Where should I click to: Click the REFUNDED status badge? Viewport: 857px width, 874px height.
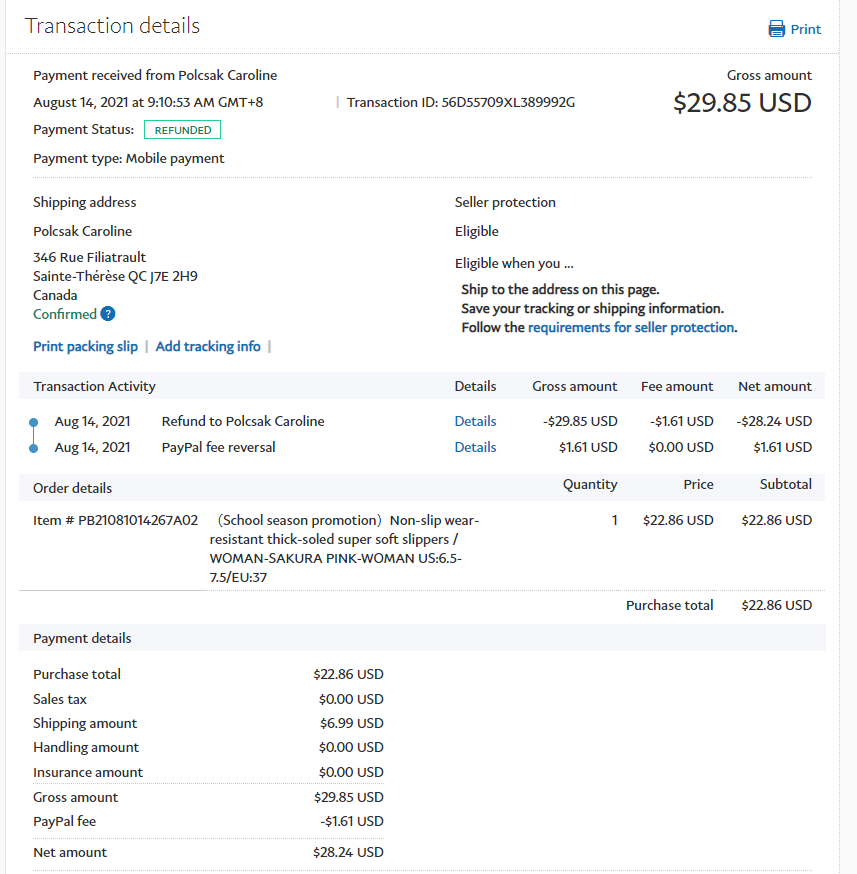(182, 130)
